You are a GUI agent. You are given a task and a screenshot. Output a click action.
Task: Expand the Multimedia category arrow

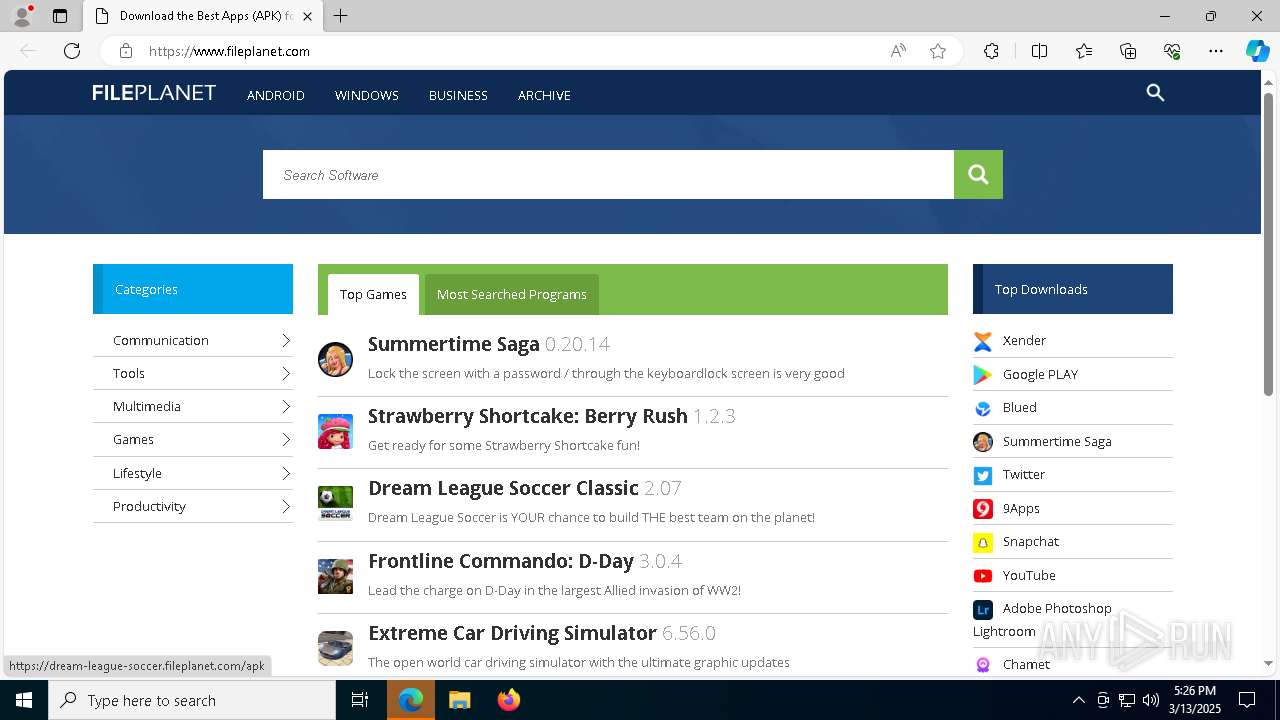pyautogui.click(x=285, y=407)
